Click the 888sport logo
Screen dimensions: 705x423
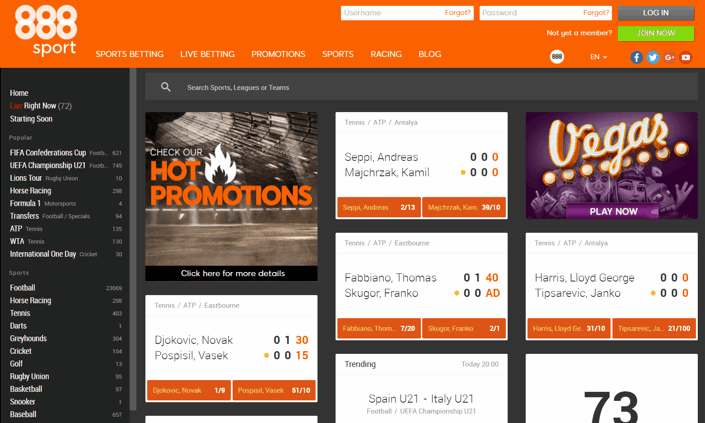(x=46, y=31)
